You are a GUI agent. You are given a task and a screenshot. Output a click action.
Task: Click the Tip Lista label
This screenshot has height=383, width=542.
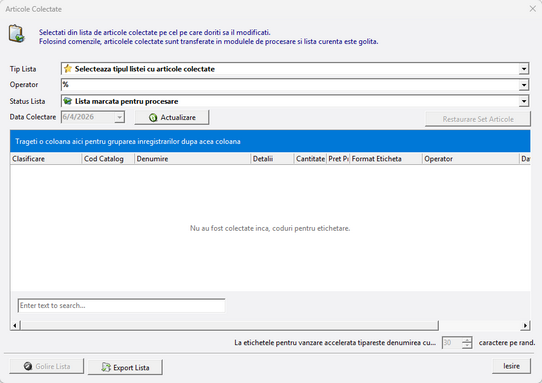click(23, 69)
